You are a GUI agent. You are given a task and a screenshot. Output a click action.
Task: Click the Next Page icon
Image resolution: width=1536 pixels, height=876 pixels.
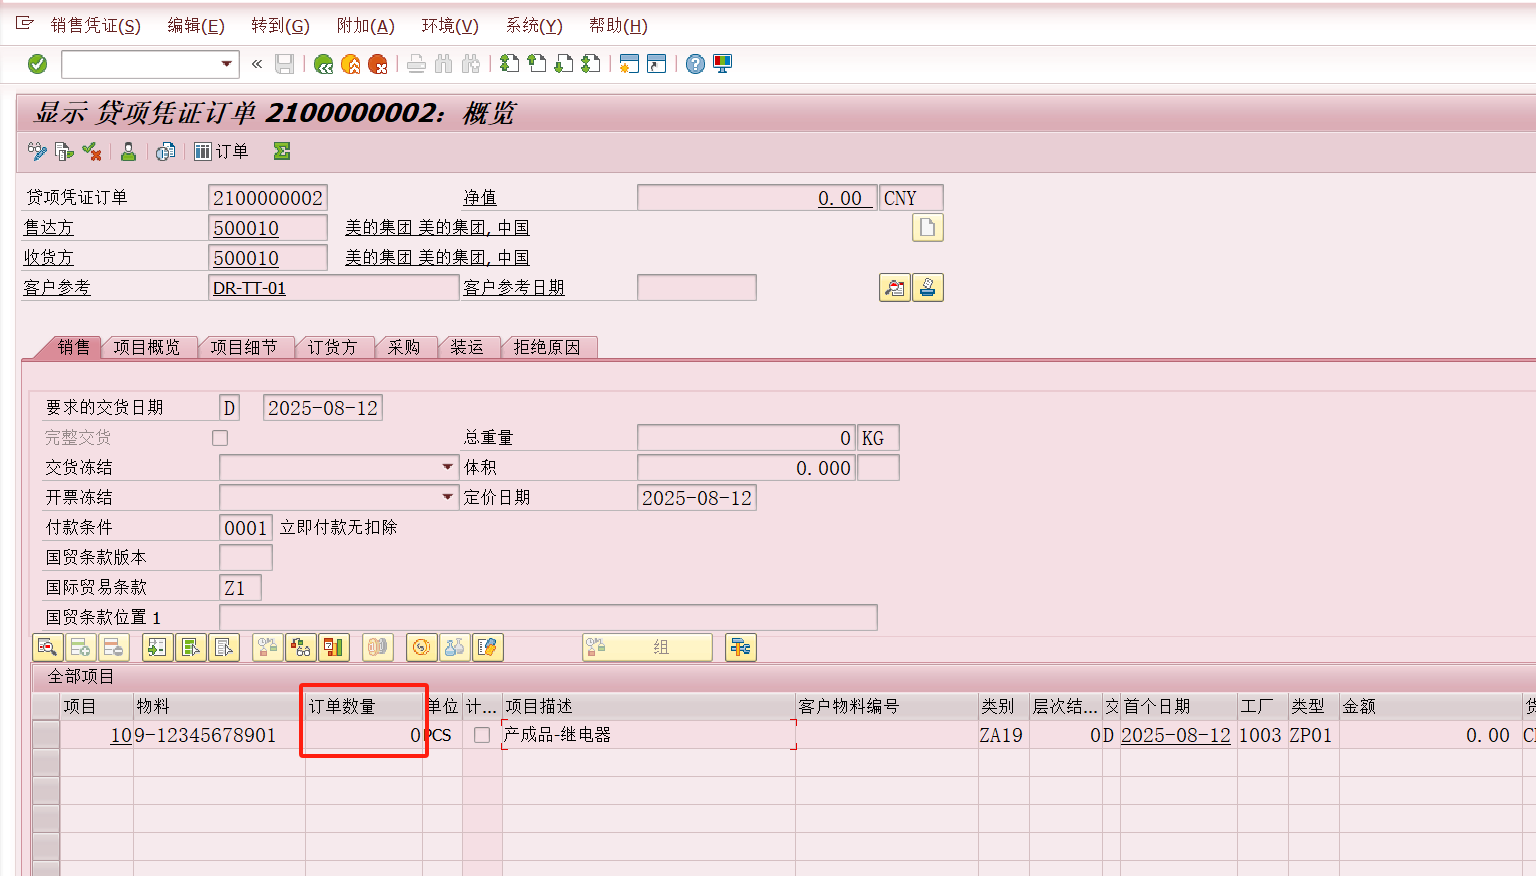click(x=564, y=64)
